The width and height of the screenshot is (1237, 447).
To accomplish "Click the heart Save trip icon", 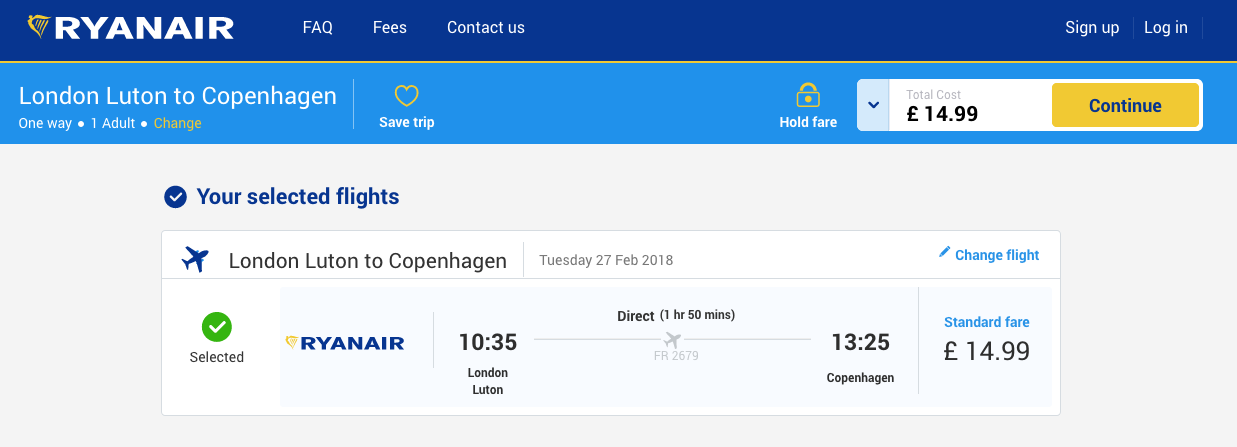I will (x=406, y=97).
